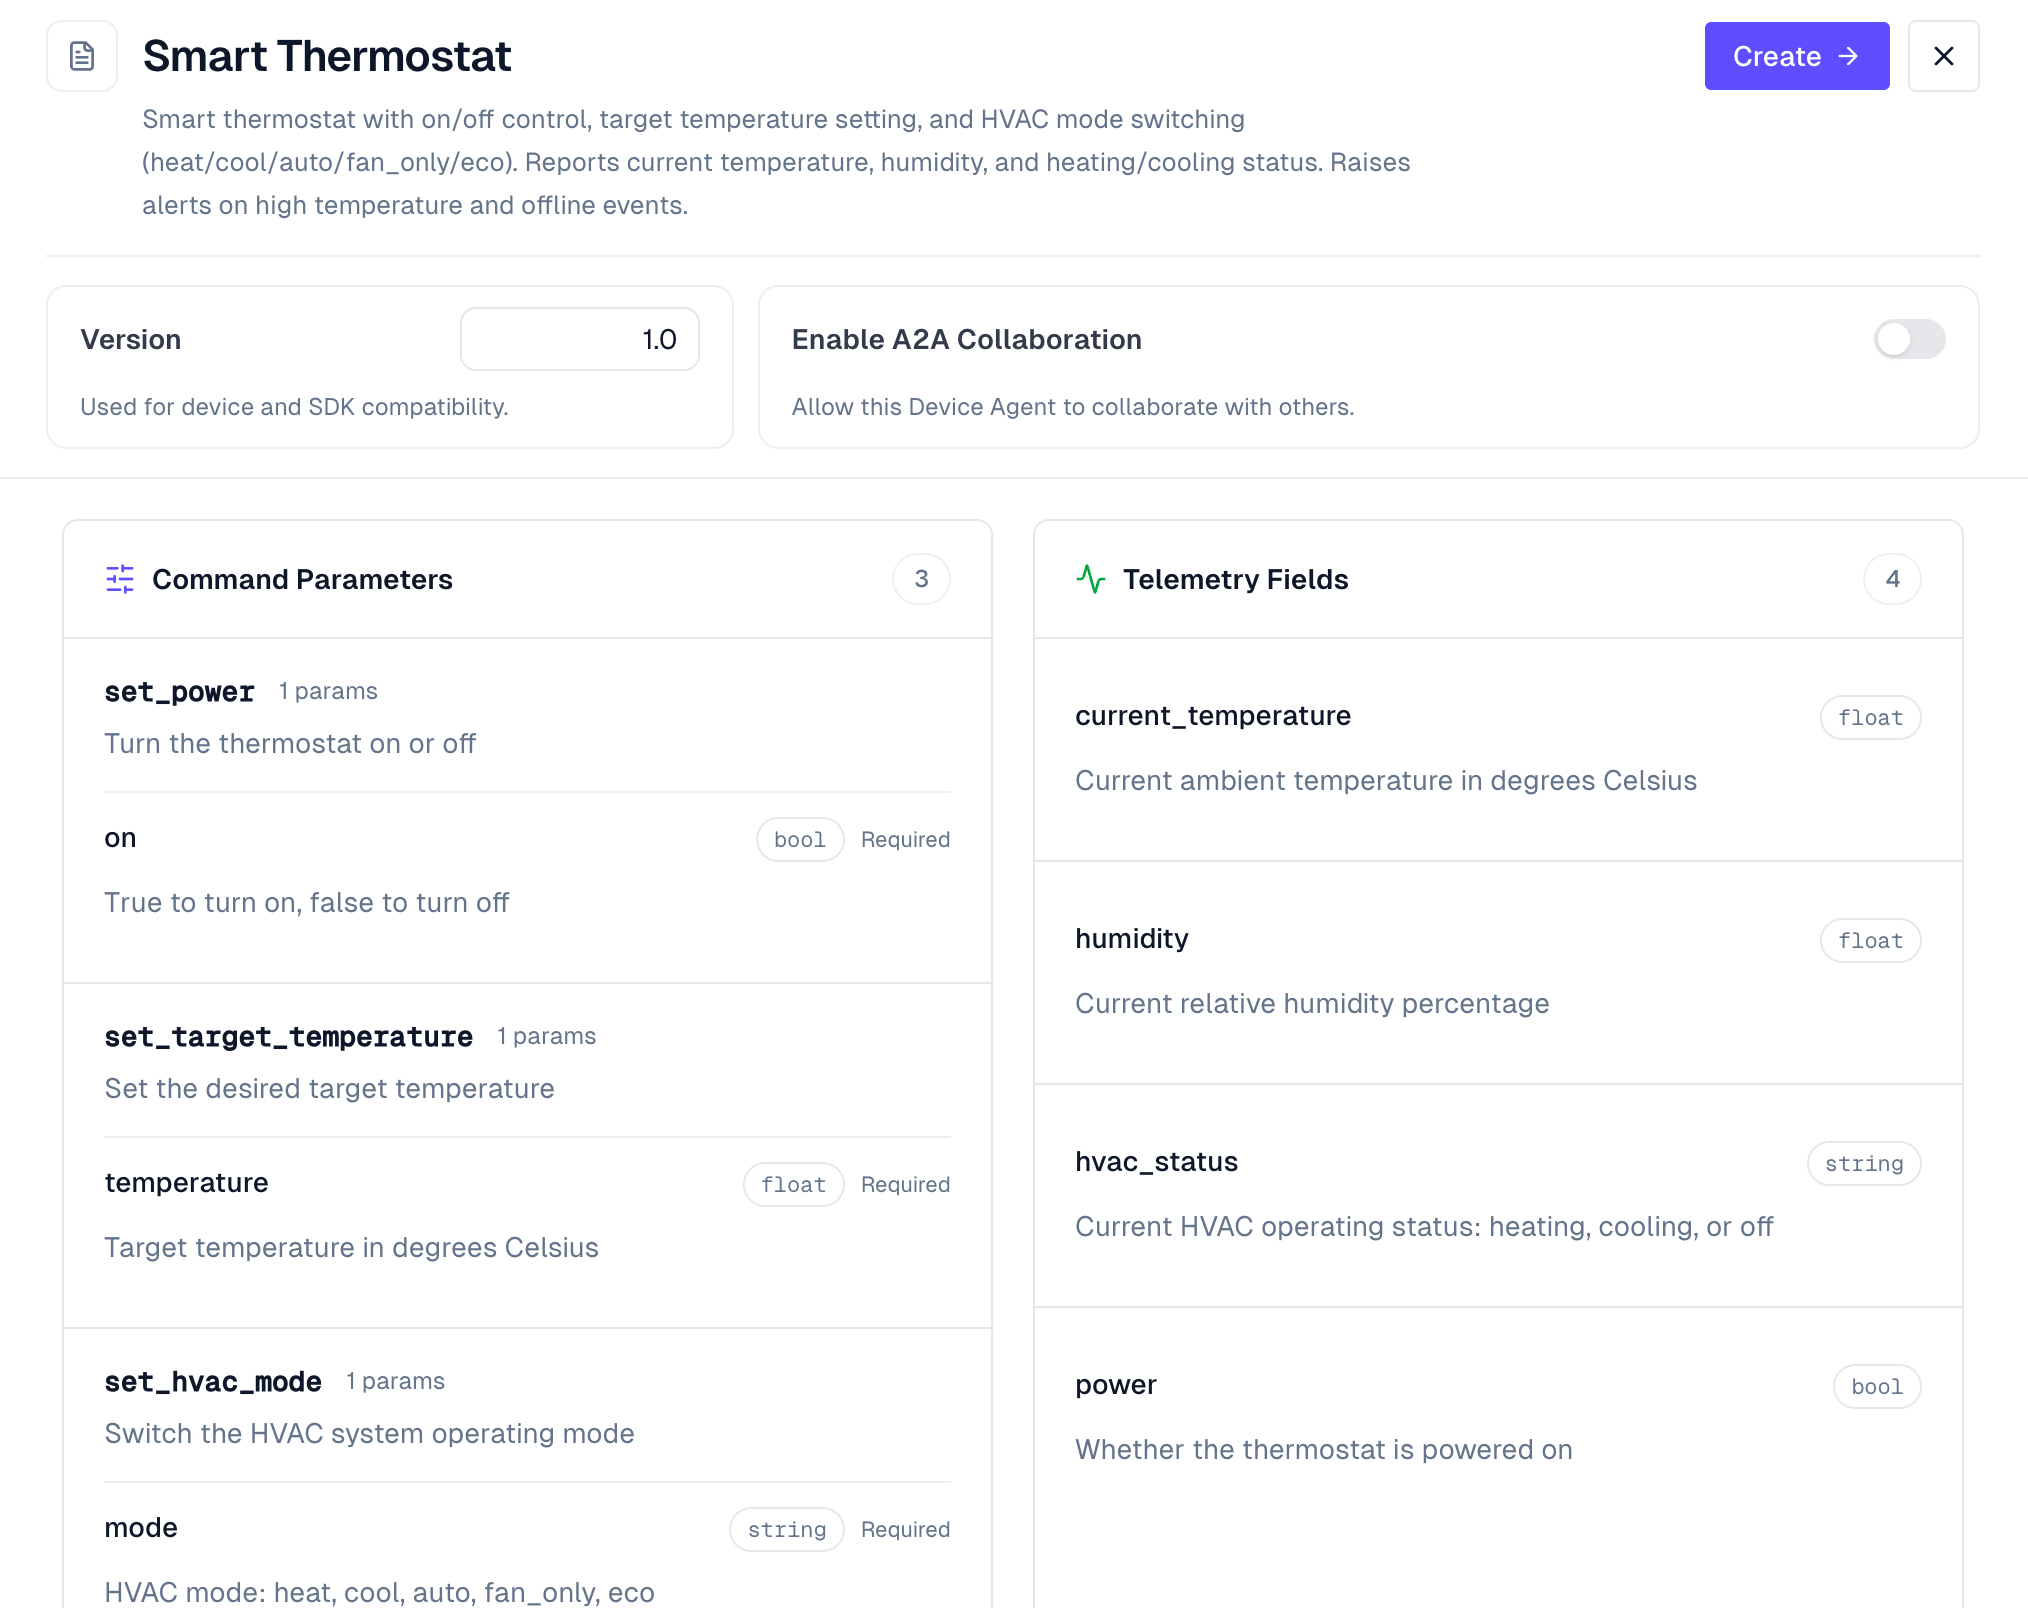The width and height of the screenshot is (2028, 1608).
Task: Click 'Current ambient temperature in degrees Celsius' text
Action: [x=1386, y=780]
